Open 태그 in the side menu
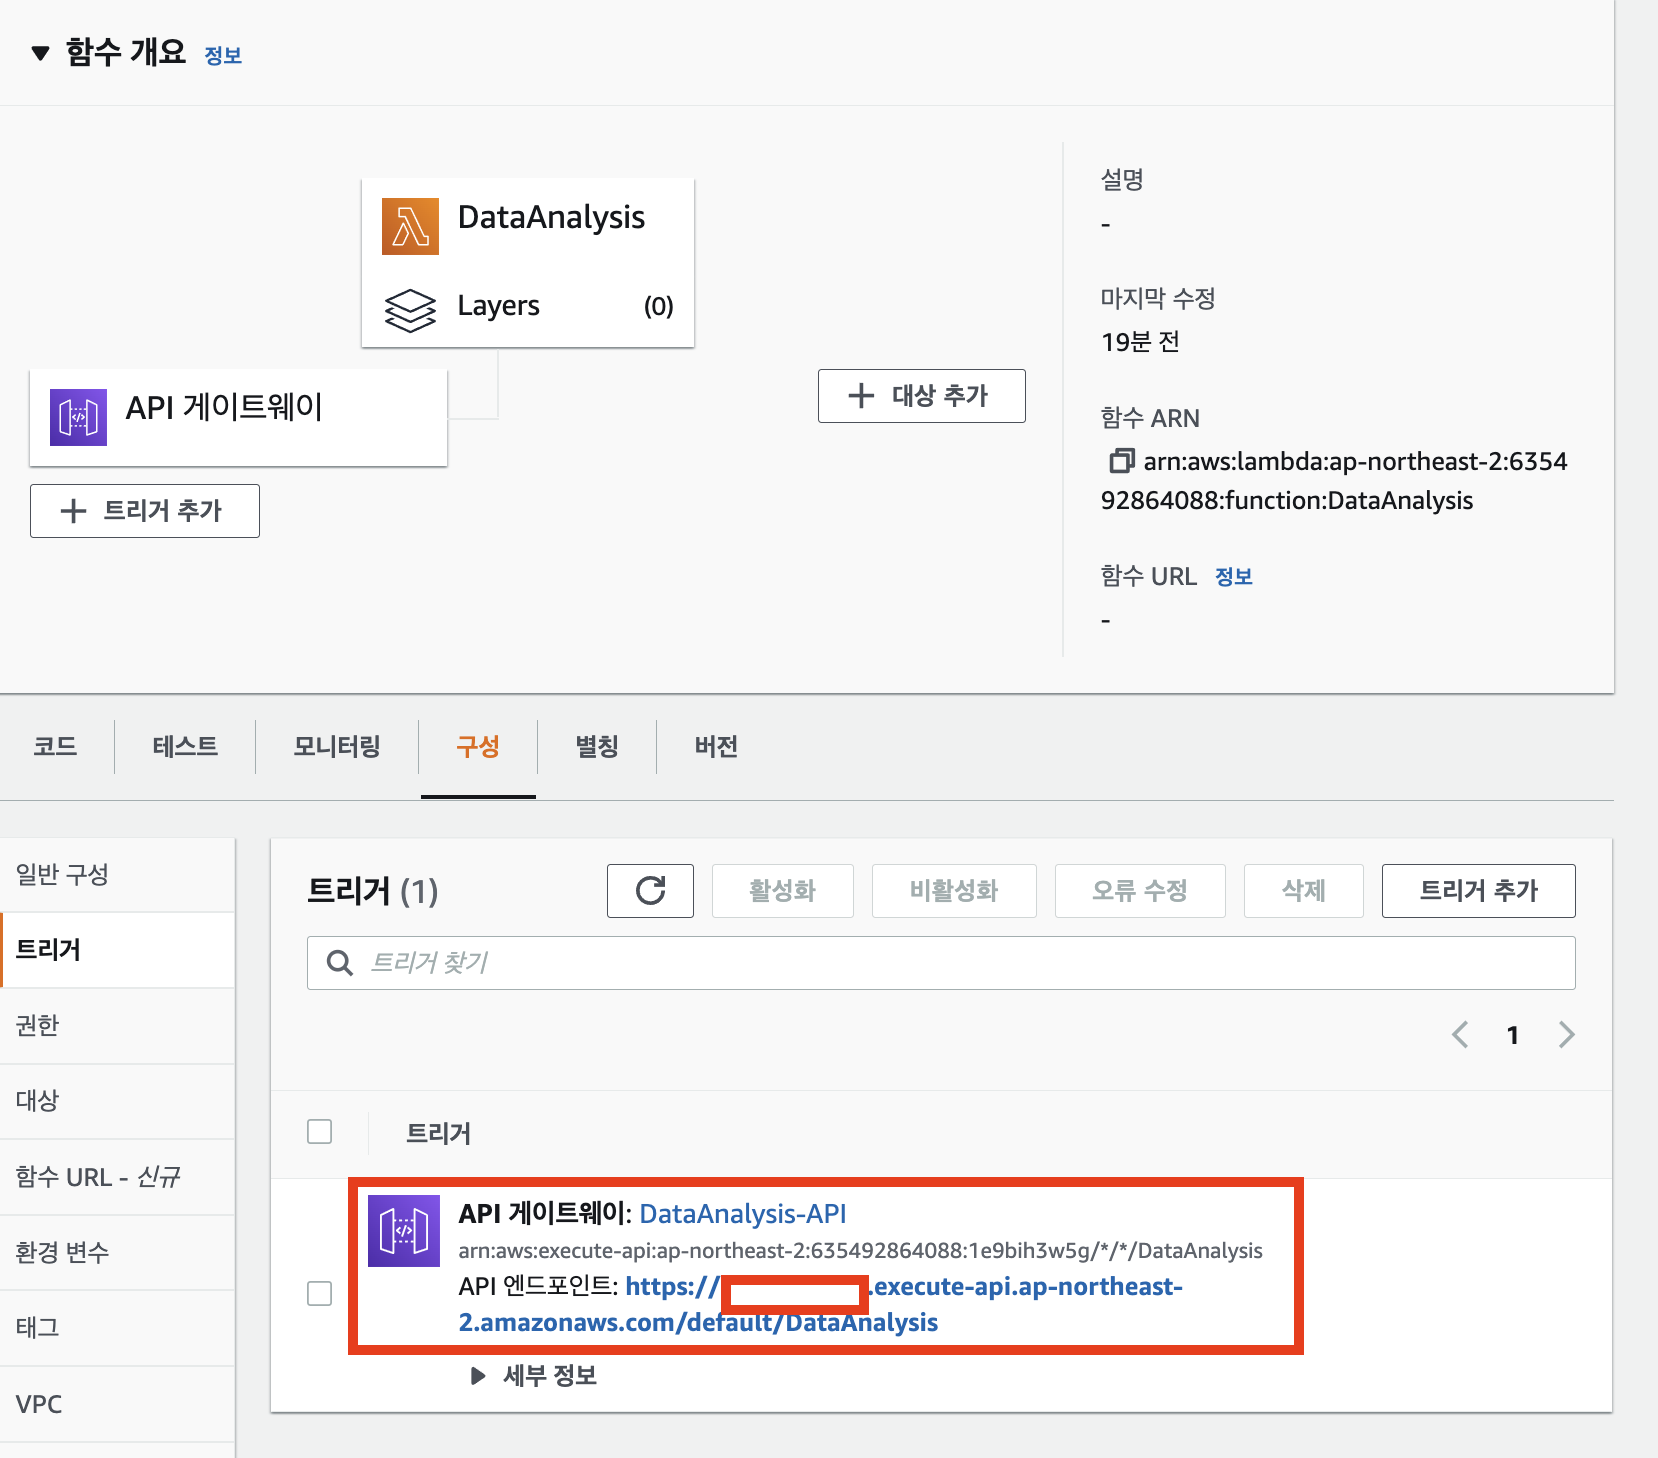This screenshot has height=1458, width=1658. pos(117,1328)
